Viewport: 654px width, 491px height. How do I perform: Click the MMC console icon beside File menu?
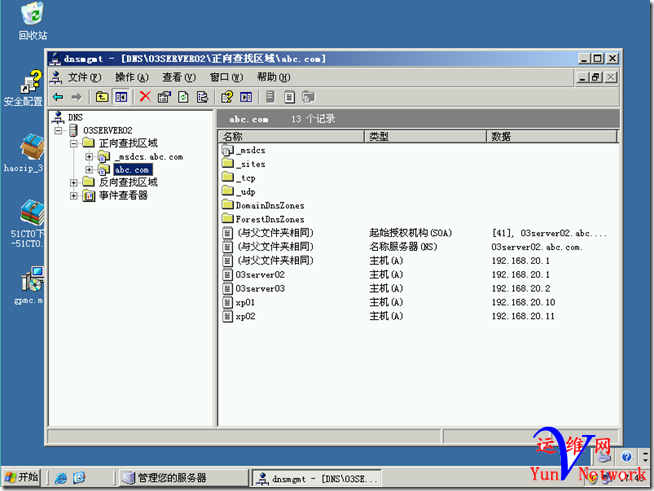point(56,77)
